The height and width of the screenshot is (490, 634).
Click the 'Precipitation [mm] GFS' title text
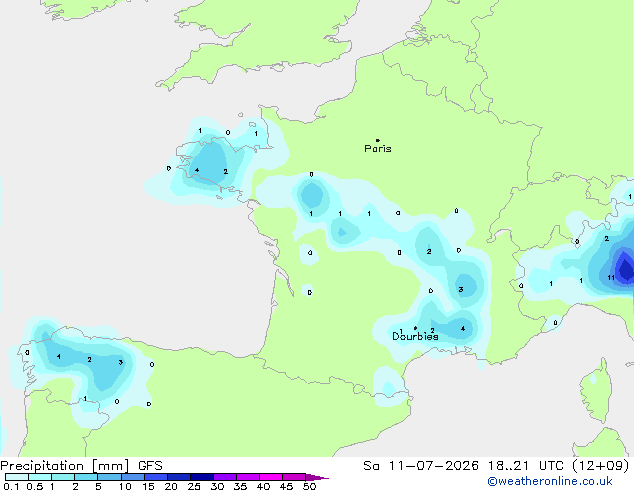point(81,466)
